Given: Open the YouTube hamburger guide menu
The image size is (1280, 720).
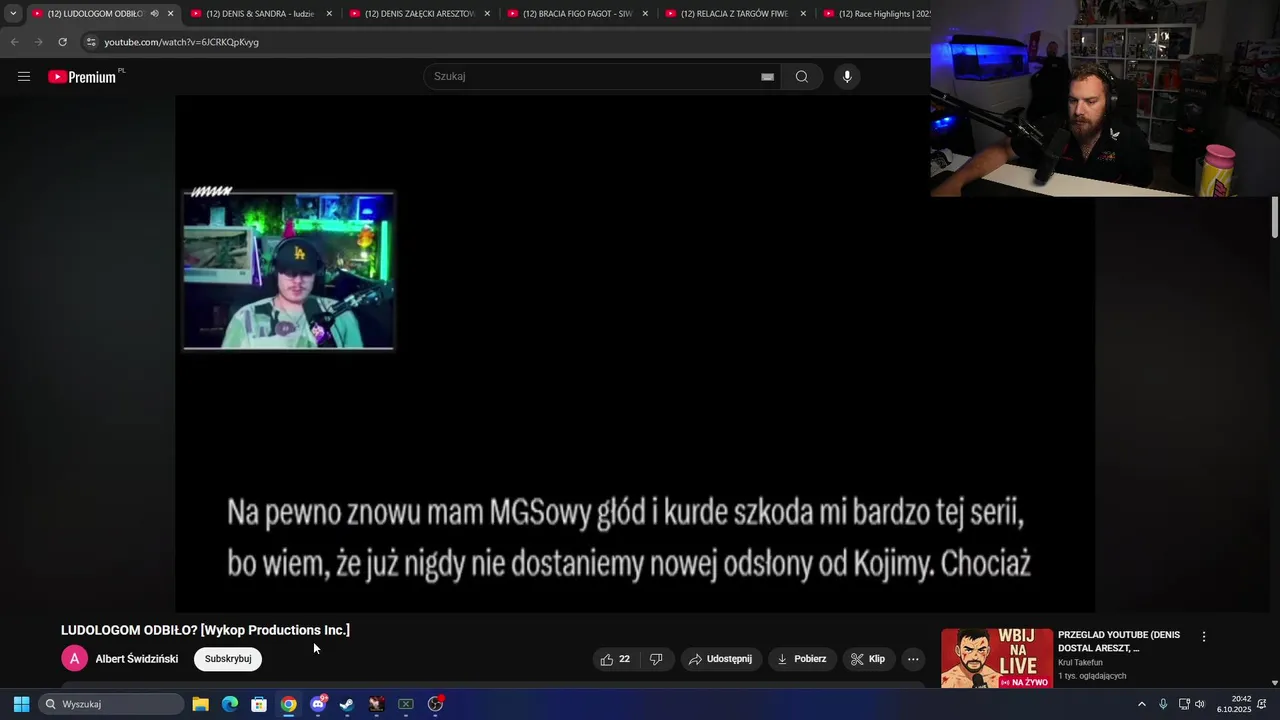Looking at the screenshot, I should 24,76.
